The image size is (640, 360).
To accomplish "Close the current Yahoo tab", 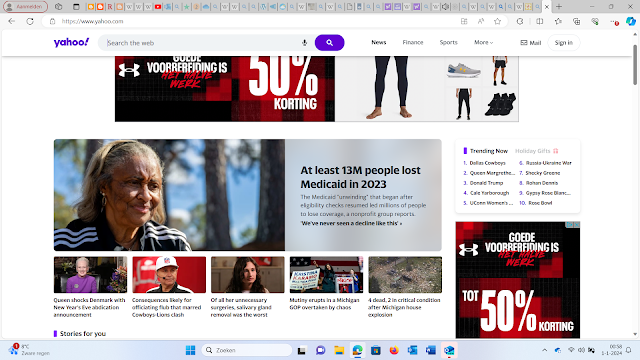I will 547,7.
